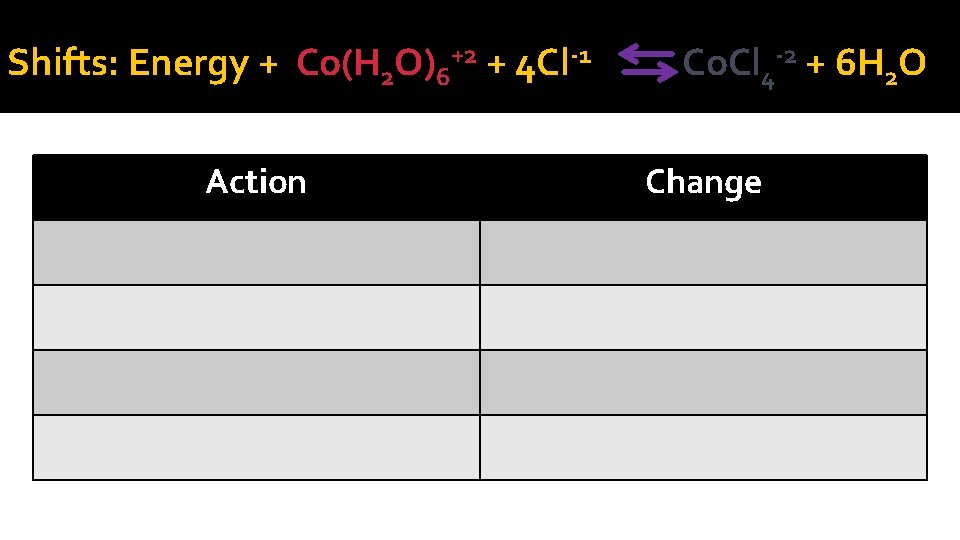The image size is (960, 540).
Task: Click the plus sign before 4Cl
Action: point(496,64)
